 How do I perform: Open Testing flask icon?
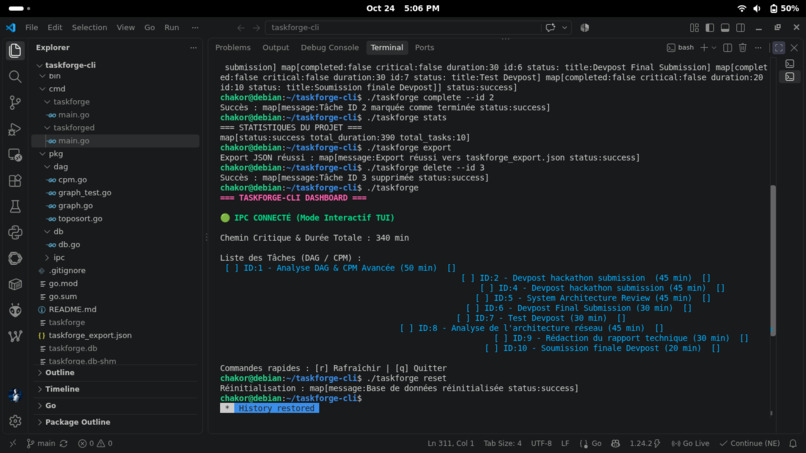click(x=15, y=206)
